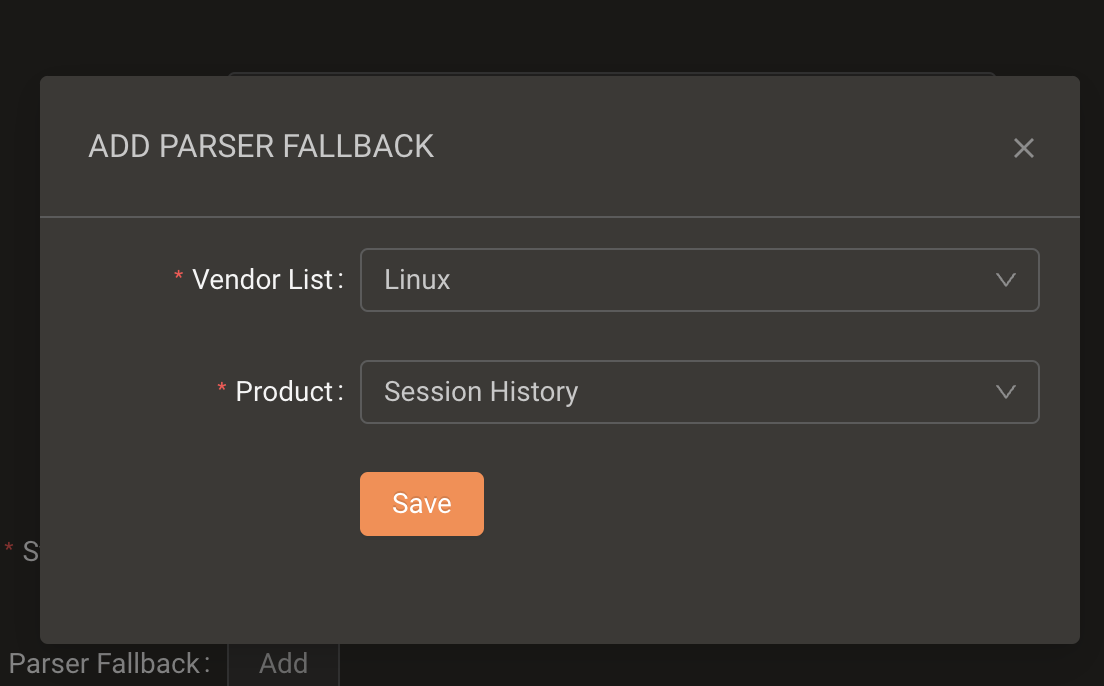Close the Add Parser Fallback dialog
This screenshot has width=1104, height=686.
pos(1023,148)
